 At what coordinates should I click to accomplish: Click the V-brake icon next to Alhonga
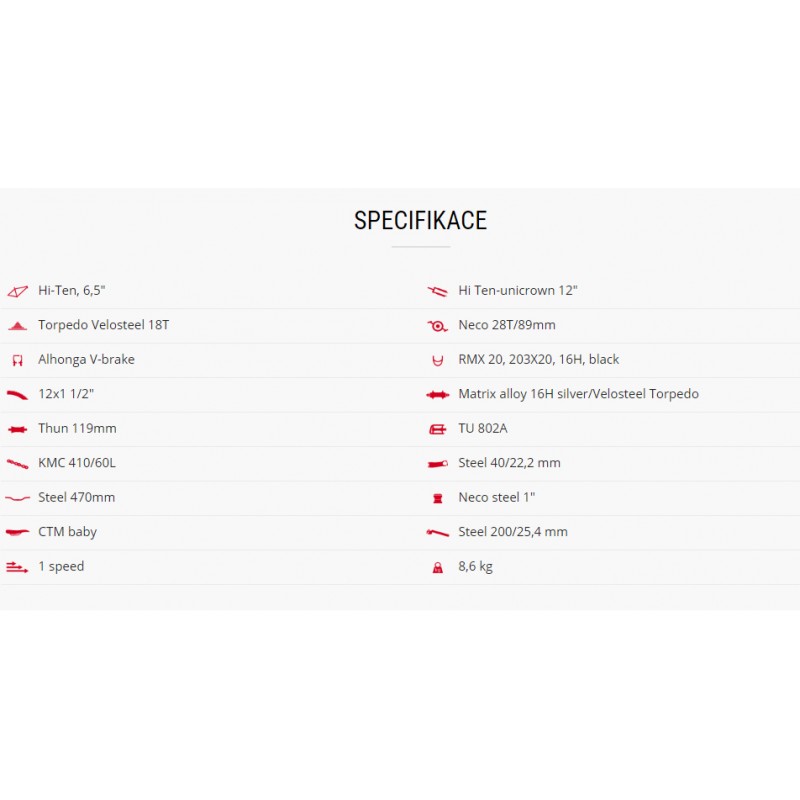tap(17, 361)
